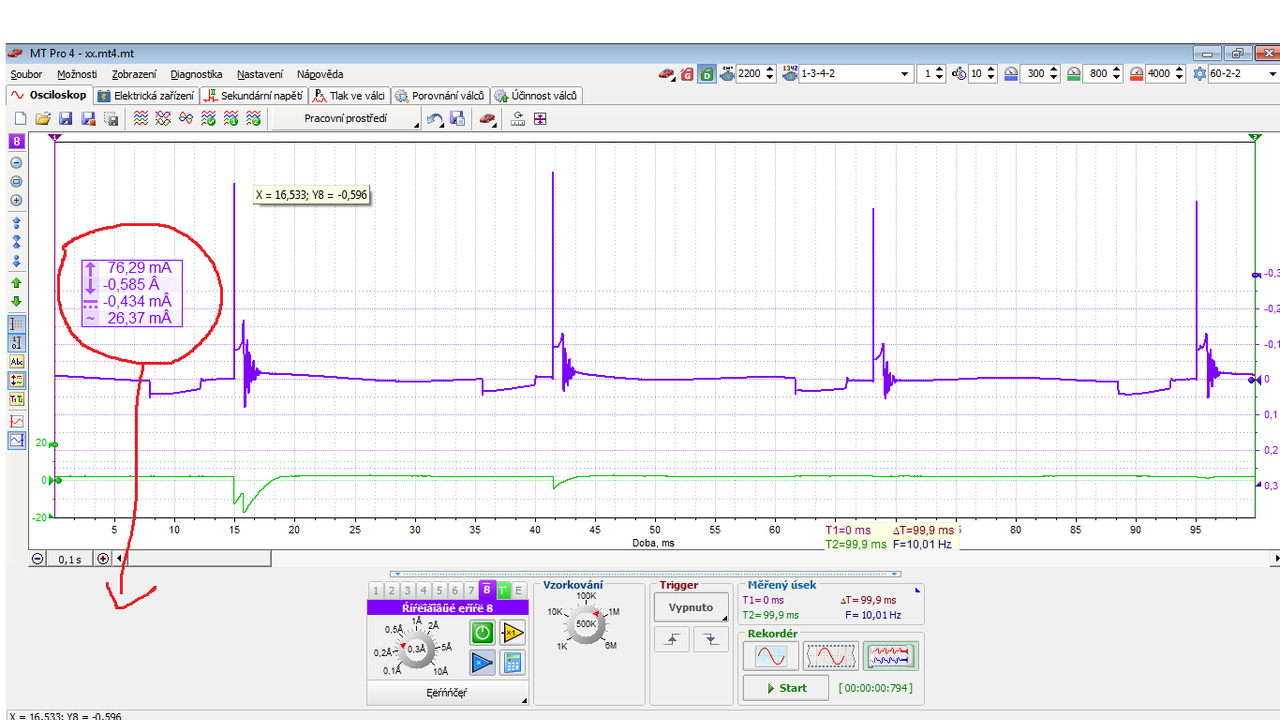Switch to the Tlak ve válci tab

pos(348,96)
